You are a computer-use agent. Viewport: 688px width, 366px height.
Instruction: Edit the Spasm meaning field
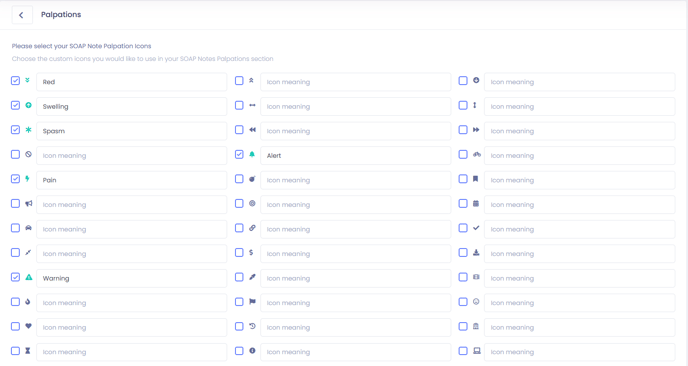click(x=132, y=131)
